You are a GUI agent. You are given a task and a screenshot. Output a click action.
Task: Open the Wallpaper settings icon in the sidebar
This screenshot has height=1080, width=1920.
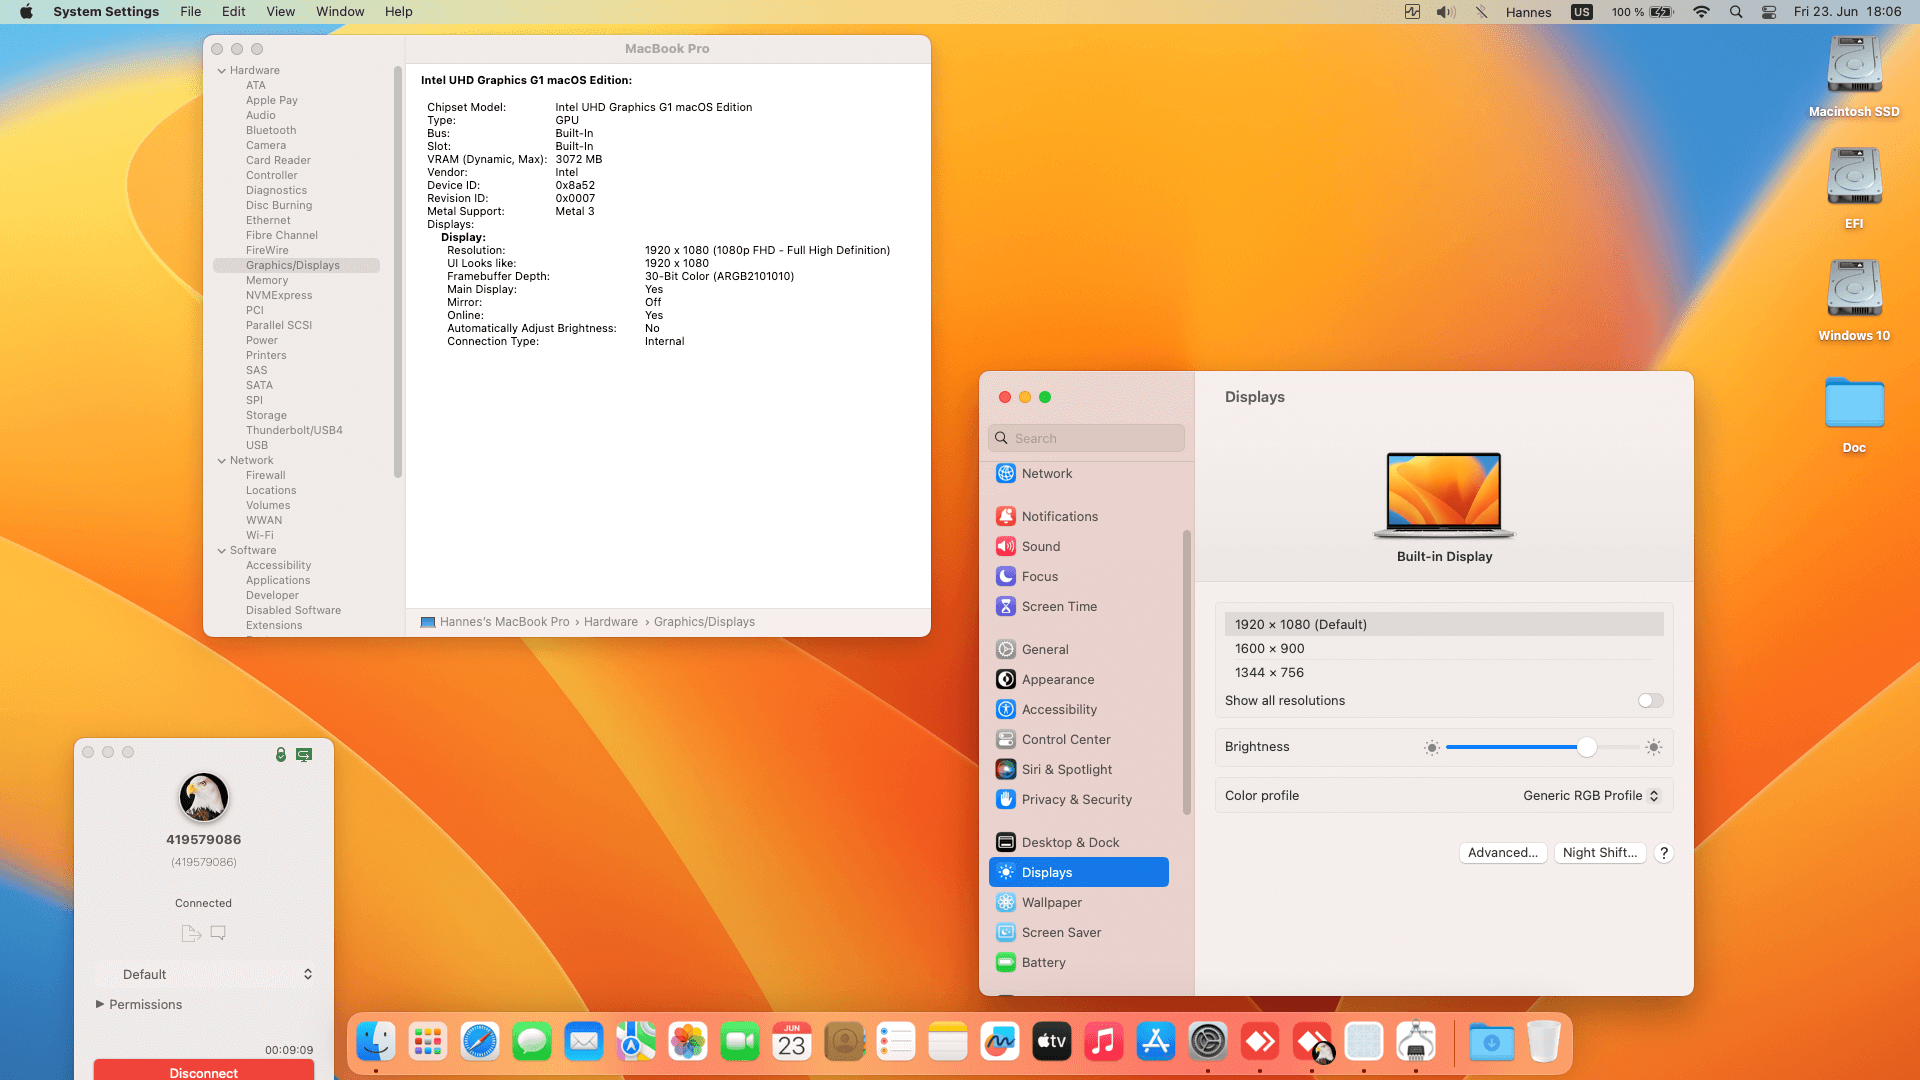click(x=1006, y=902)
